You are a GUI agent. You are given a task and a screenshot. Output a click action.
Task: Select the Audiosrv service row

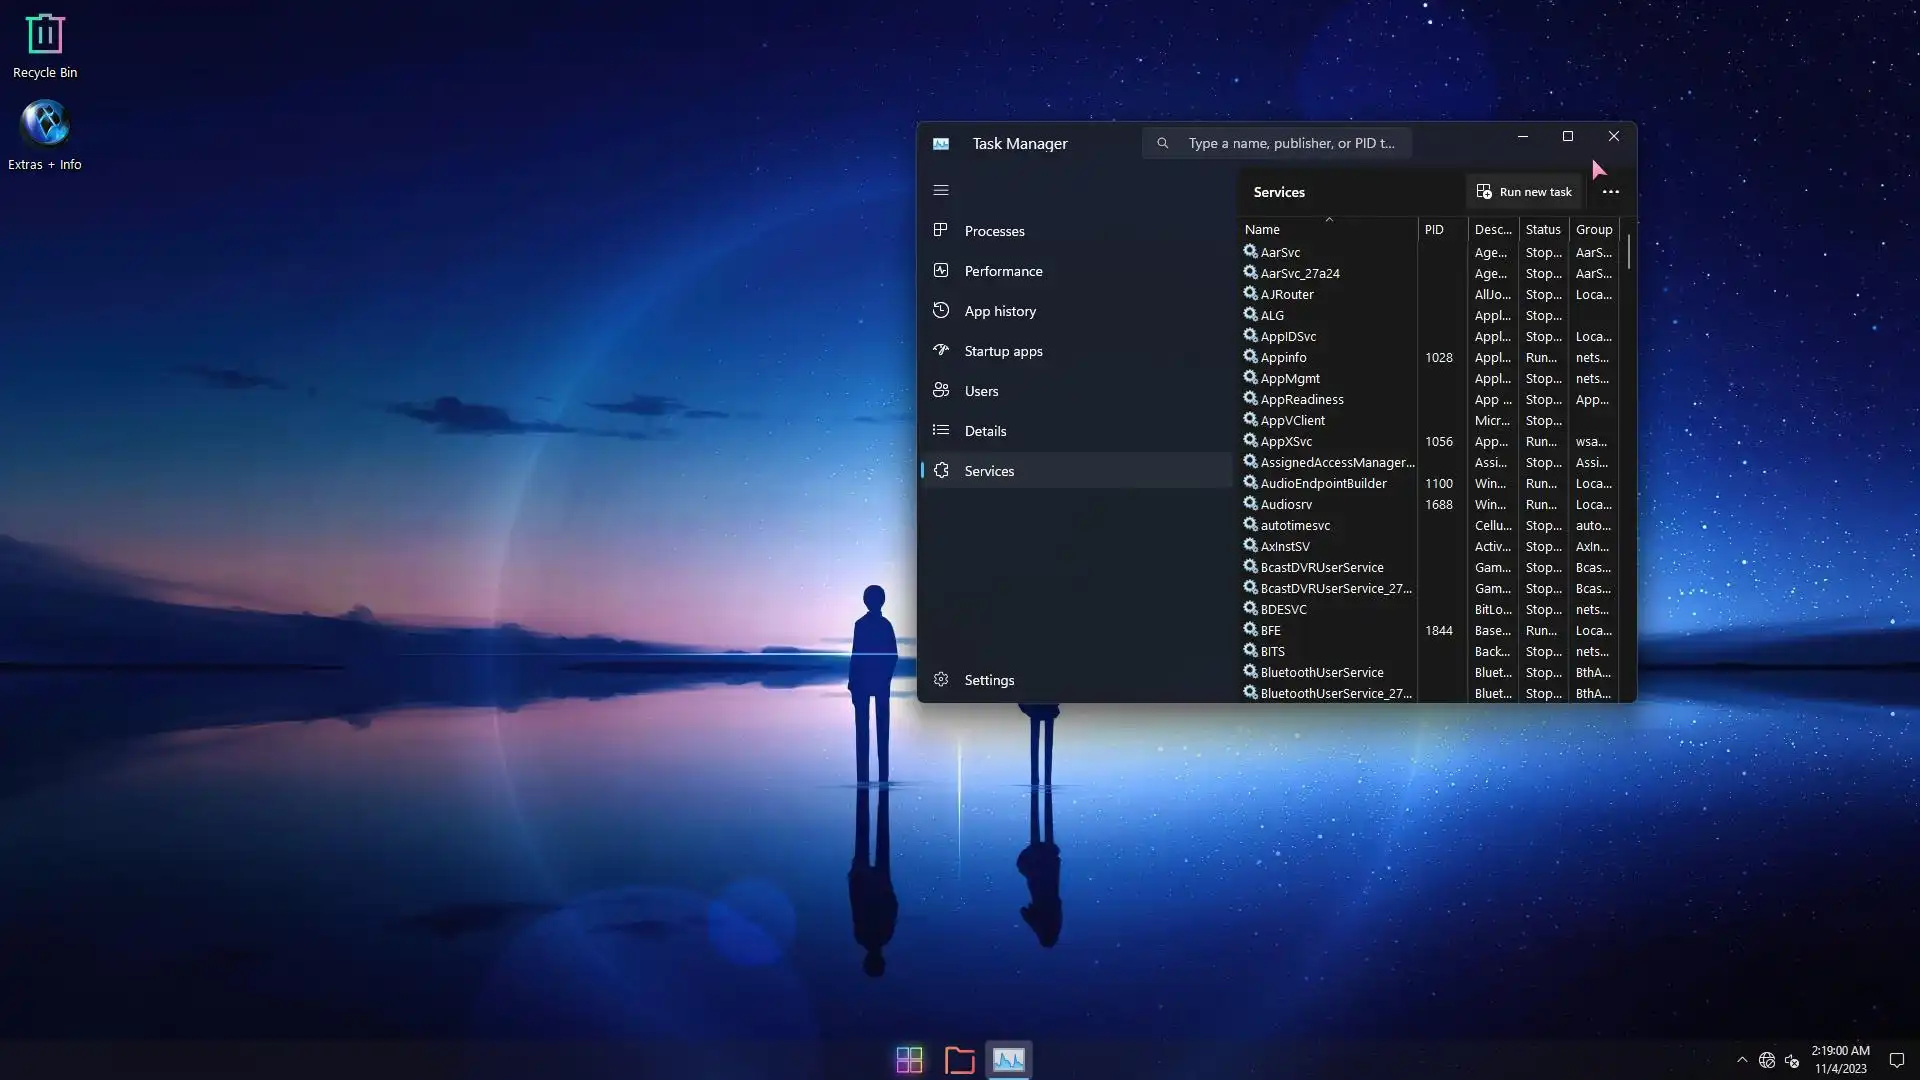(1286, 504)
